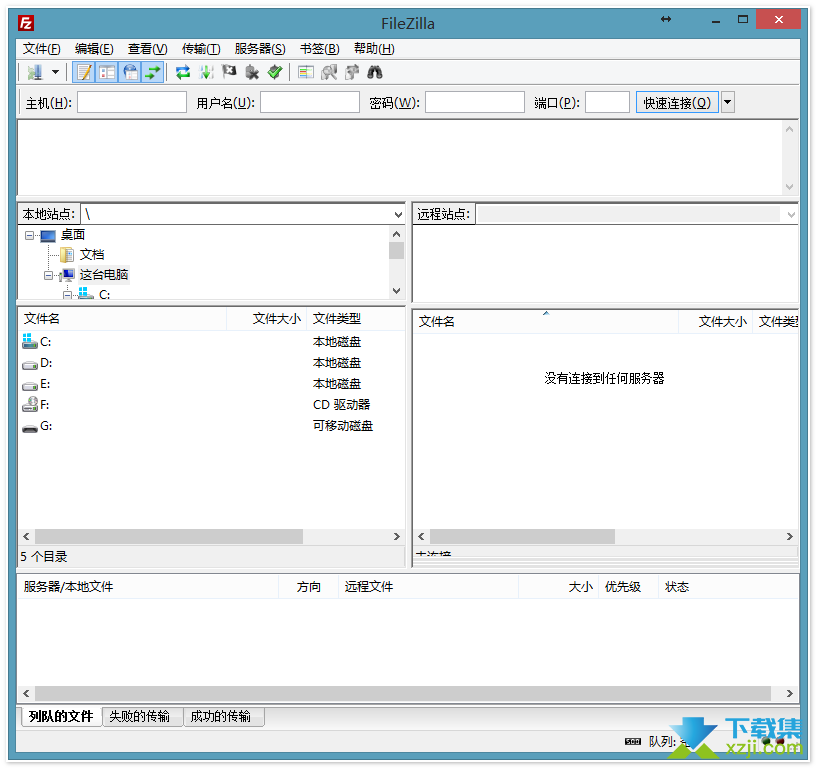Collapse the 桌面 tree node
This screenshot has width=816, height=768.
(x=30, y=235)
